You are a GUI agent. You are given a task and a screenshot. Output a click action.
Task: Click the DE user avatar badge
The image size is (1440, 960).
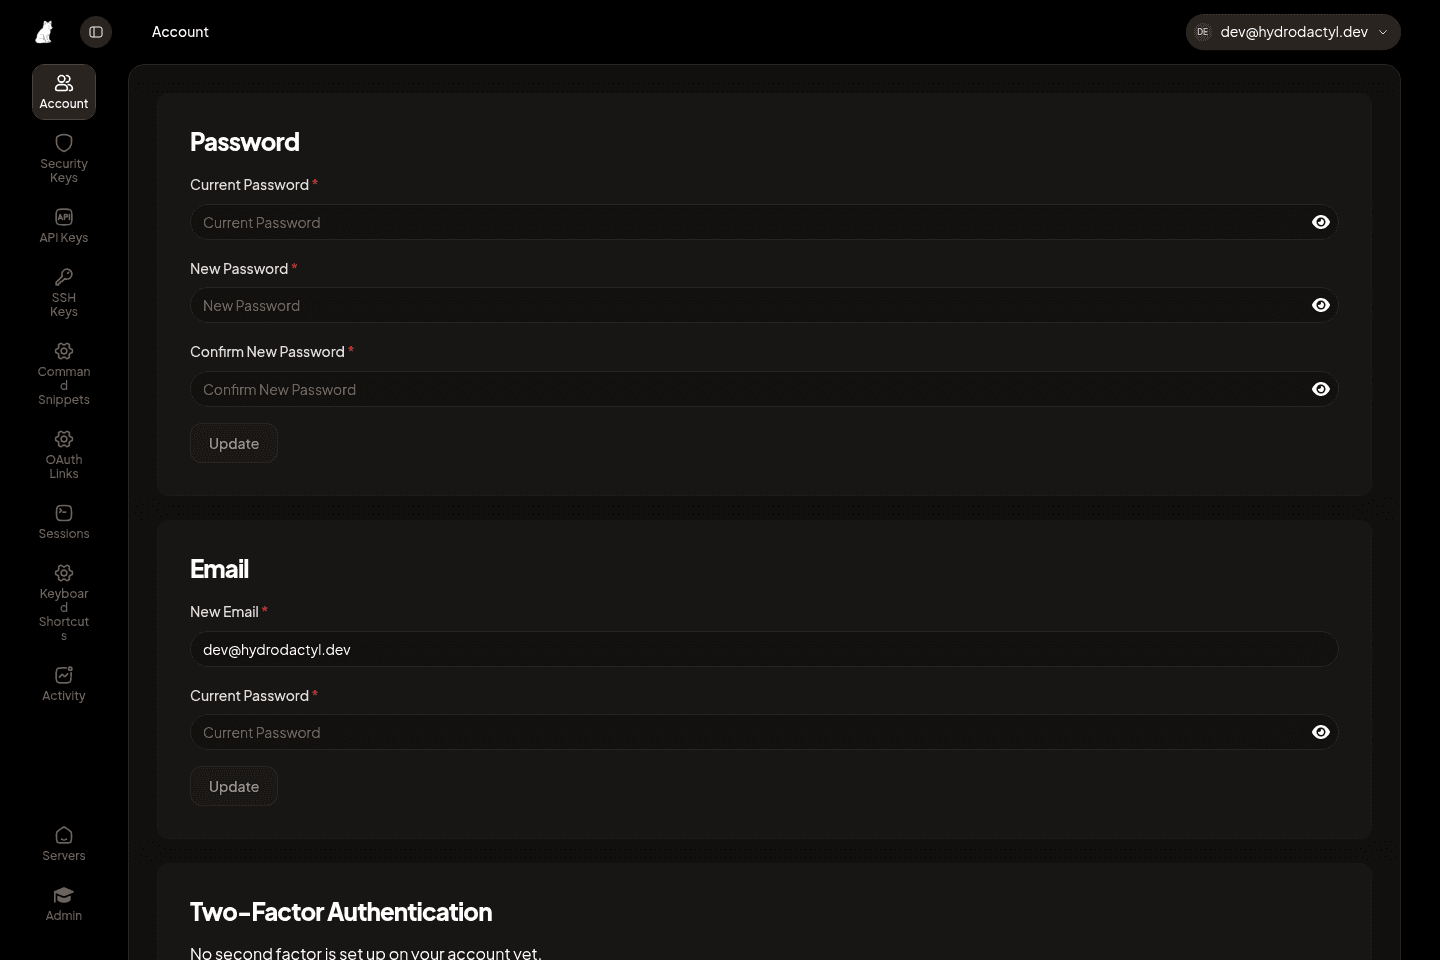[x=1203, y=32]
